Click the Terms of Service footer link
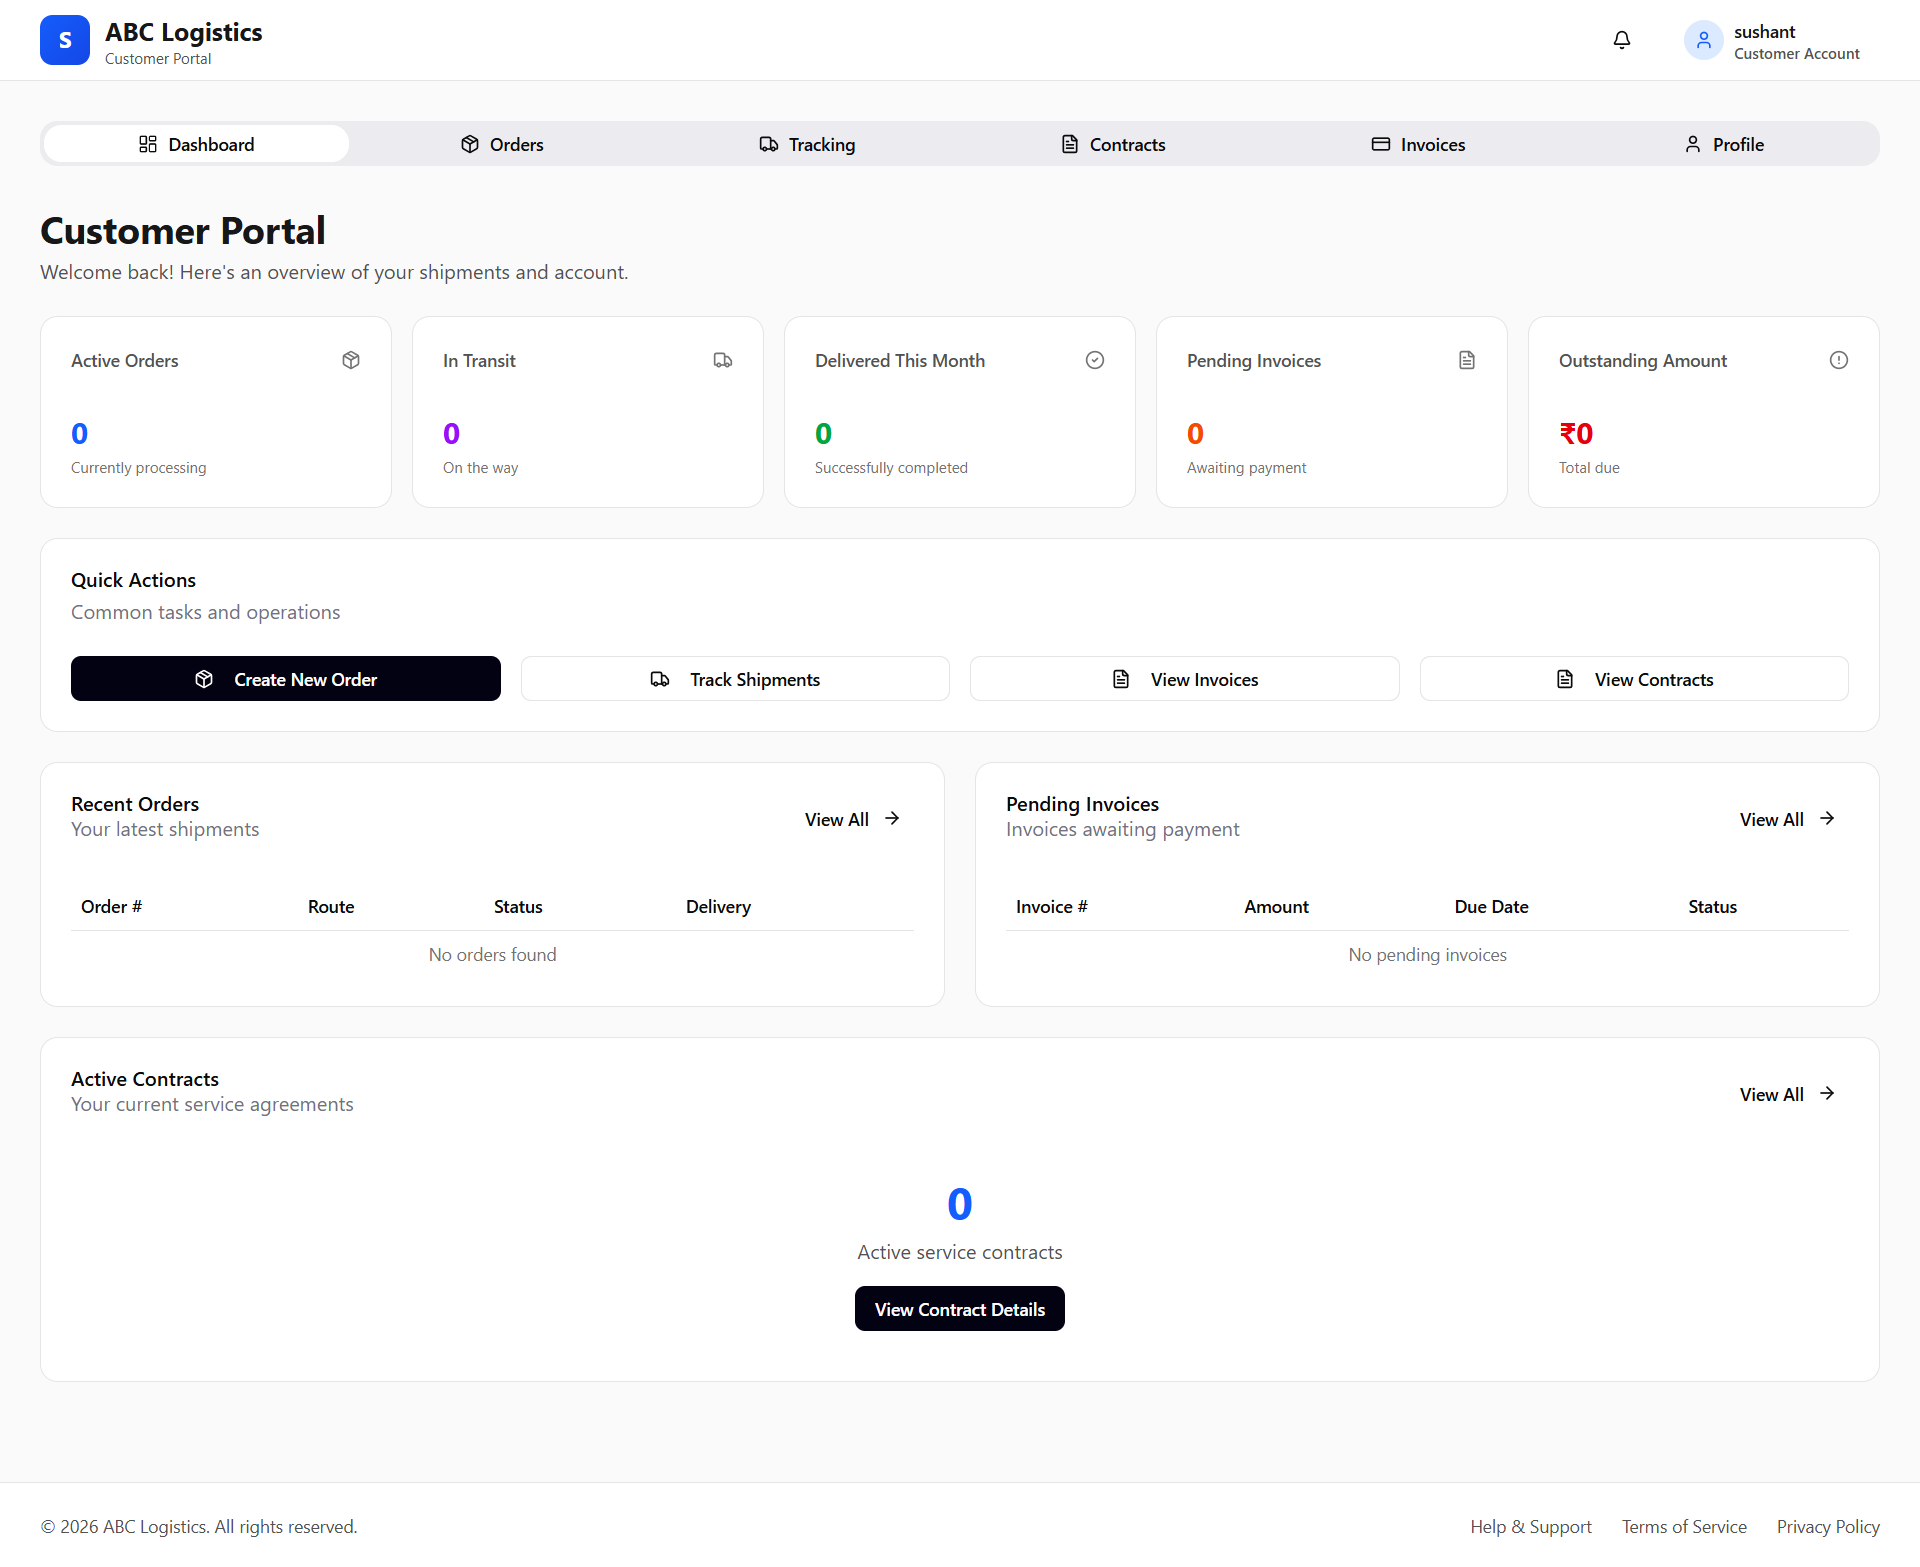This screenshot has height=1567, width=1920. tap(1683, 1526)
